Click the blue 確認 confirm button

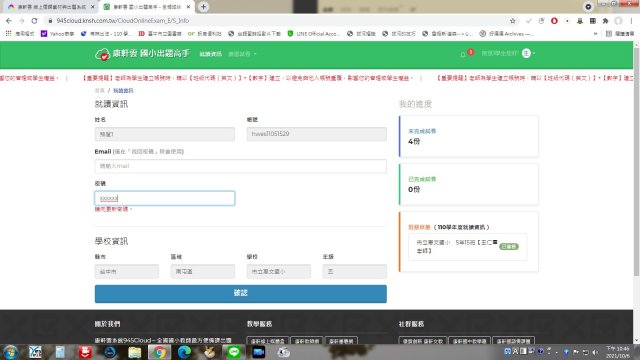coord(240,293)
